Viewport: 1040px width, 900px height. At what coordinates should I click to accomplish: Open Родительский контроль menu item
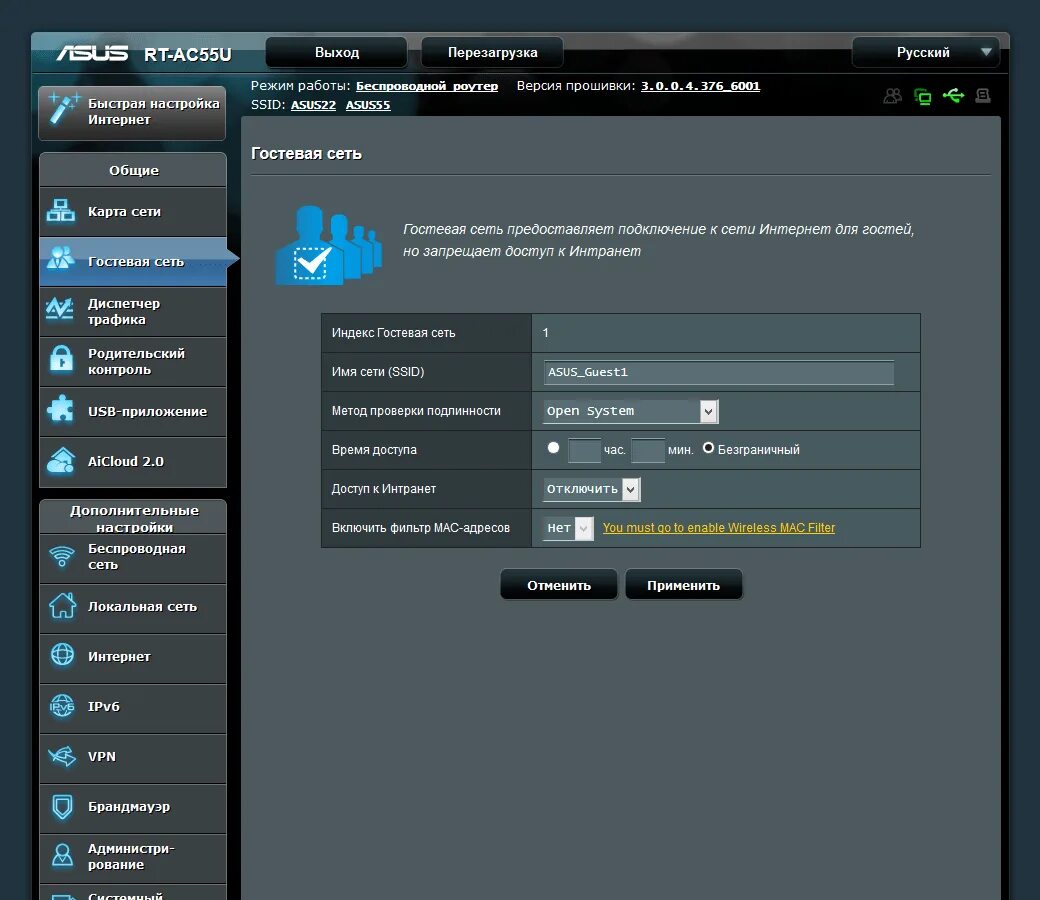133,361
